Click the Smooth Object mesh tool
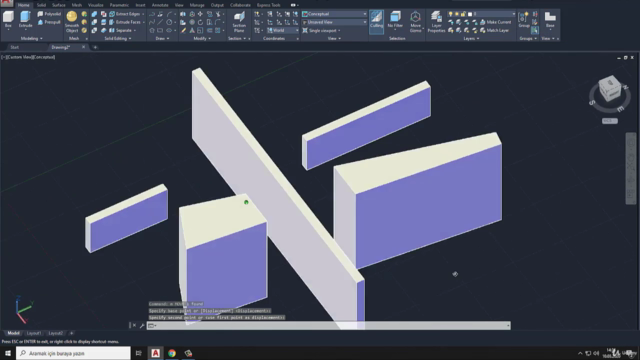This screenshot has height=360, width=640. tap(72, 22)
